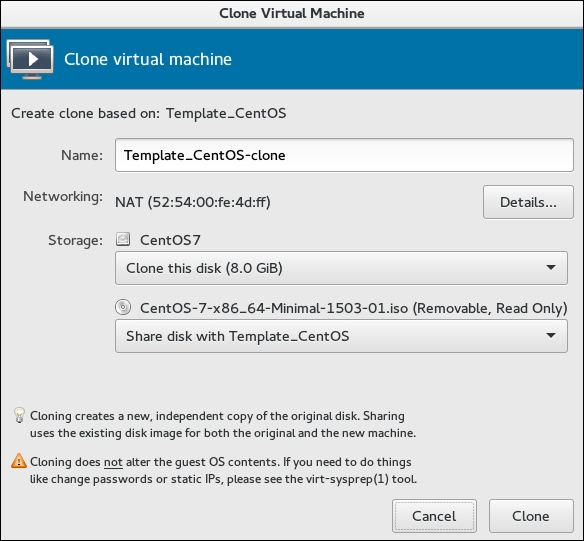584x541 pixels.
Task: Open the Clone this disk dropdown
Action: point(341,268)
